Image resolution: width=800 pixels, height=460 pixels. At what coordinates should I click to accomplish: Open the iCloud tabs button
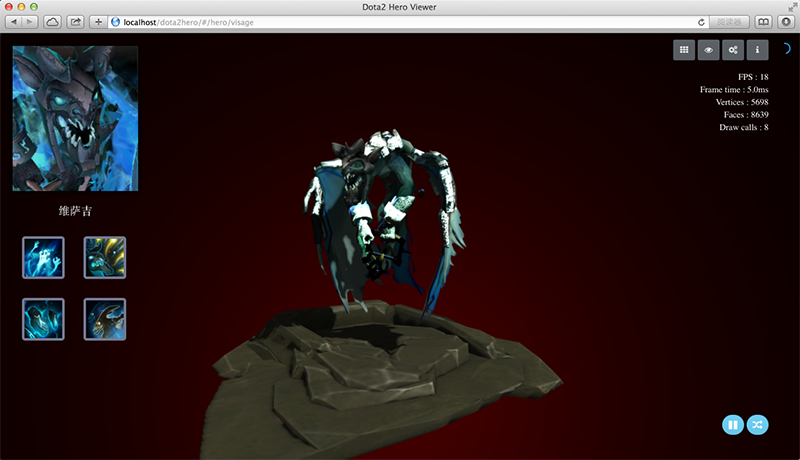52,21
